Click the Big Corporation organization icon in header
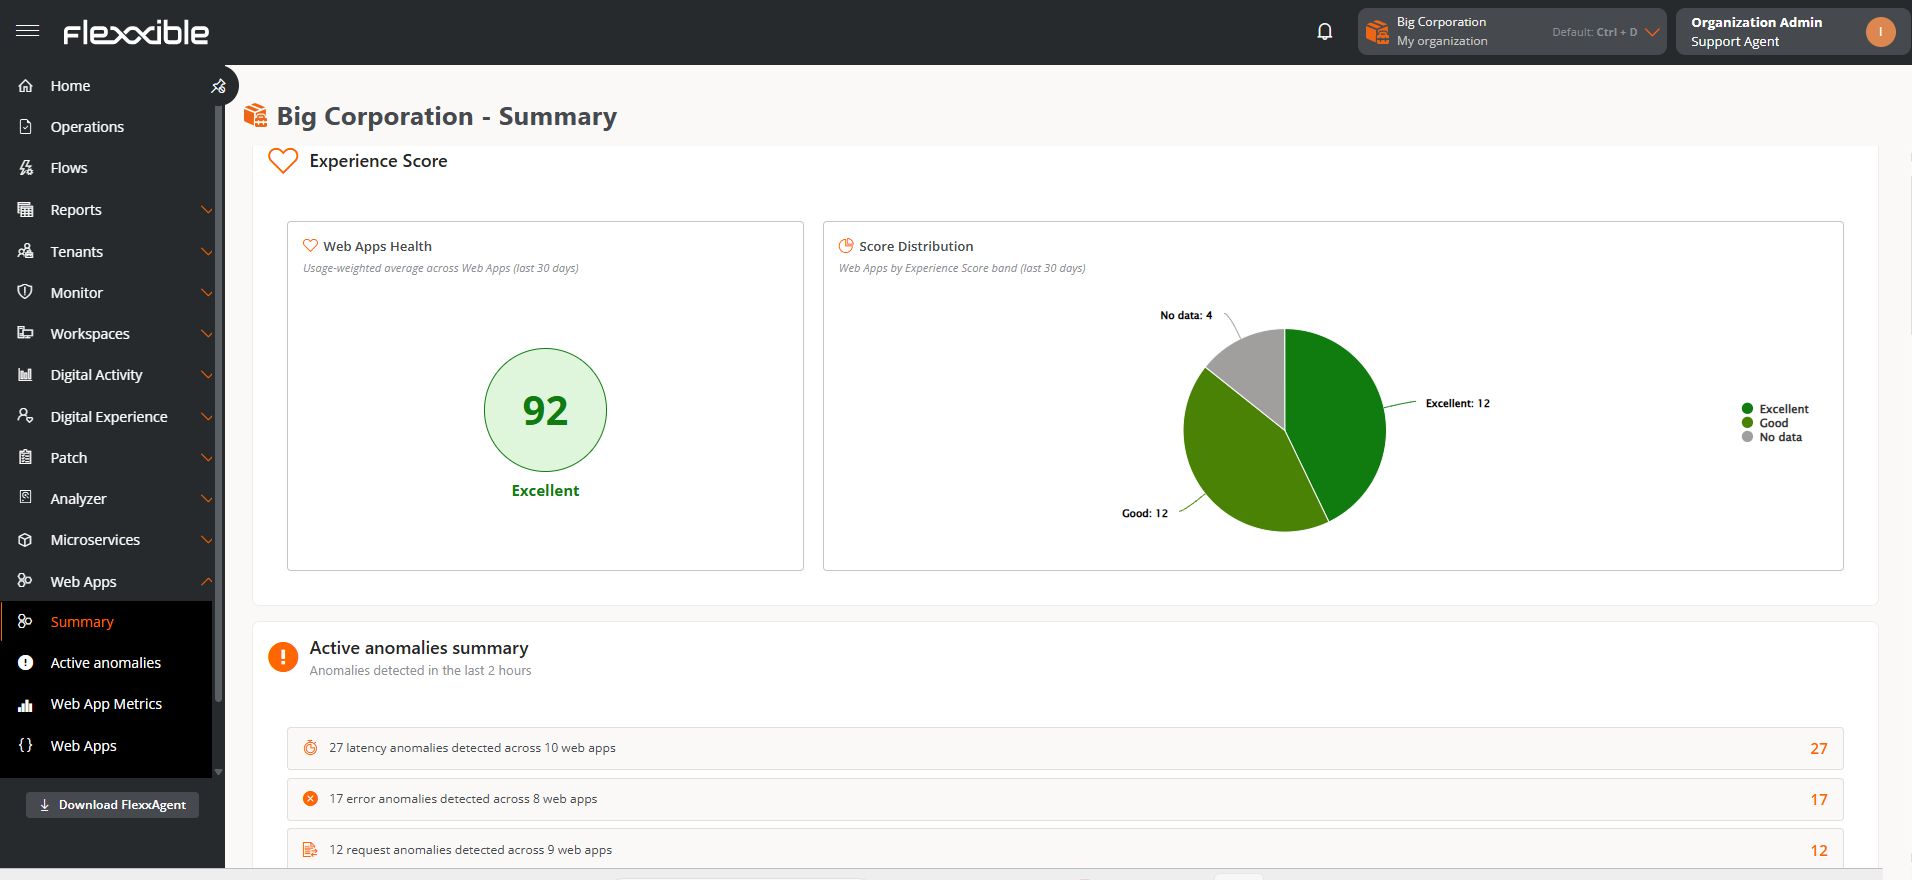Screen dimensions: 1912x880 1377,32
